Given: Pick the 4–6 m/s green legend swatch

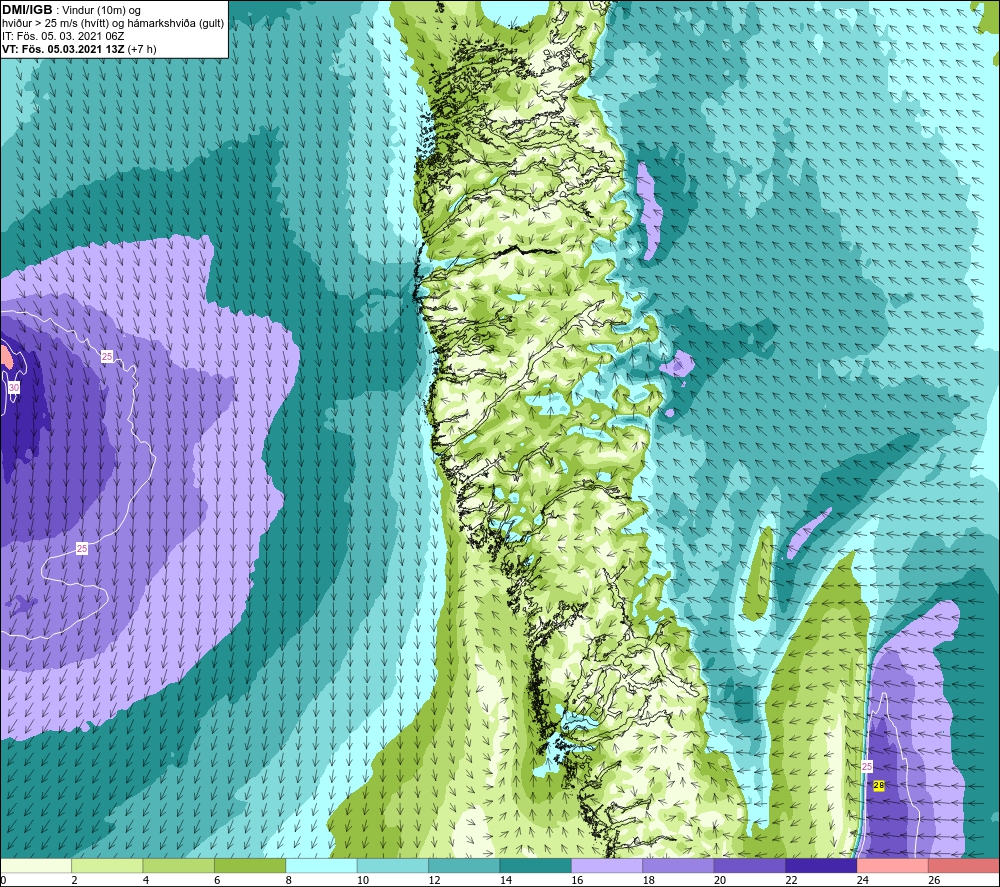Looking at the screenshot, I should pos(179,865).
